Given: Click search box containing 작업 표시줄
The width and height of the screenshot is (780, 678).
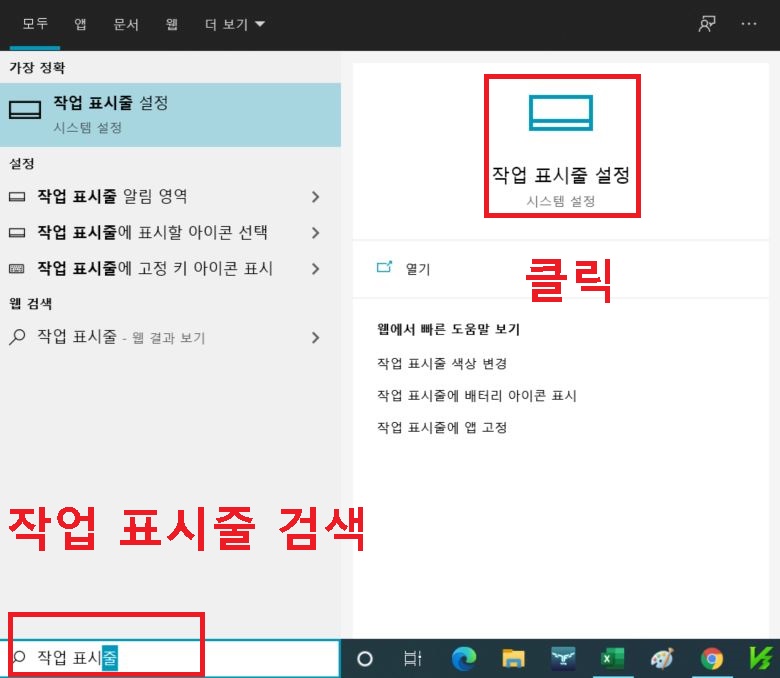Looking at the screenshot, I should tap(169, 658).
